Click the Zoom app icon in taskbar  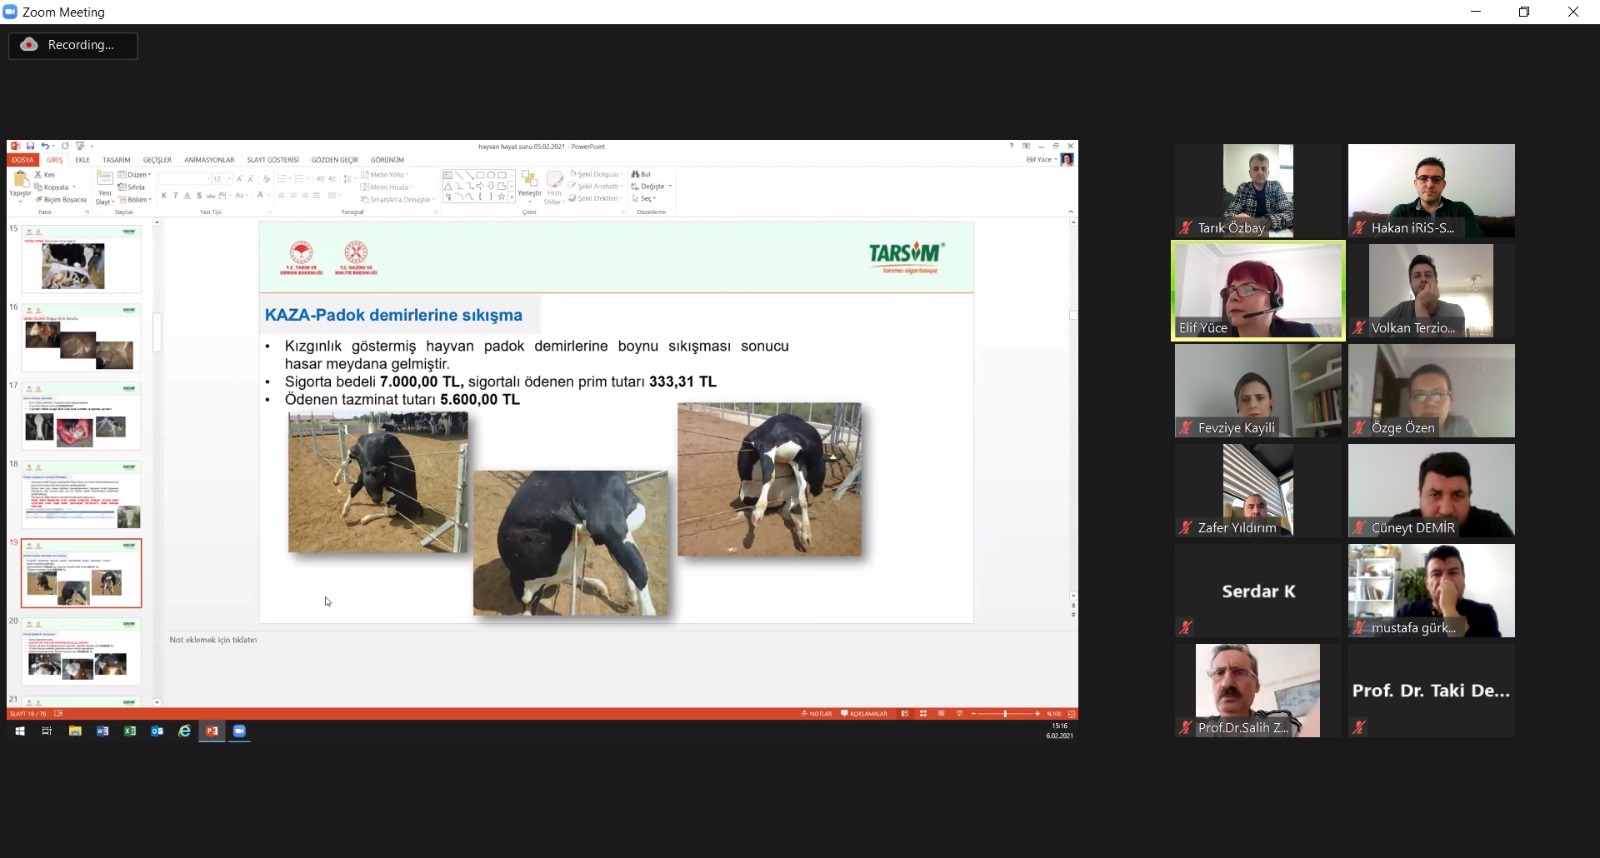point(239,731)
